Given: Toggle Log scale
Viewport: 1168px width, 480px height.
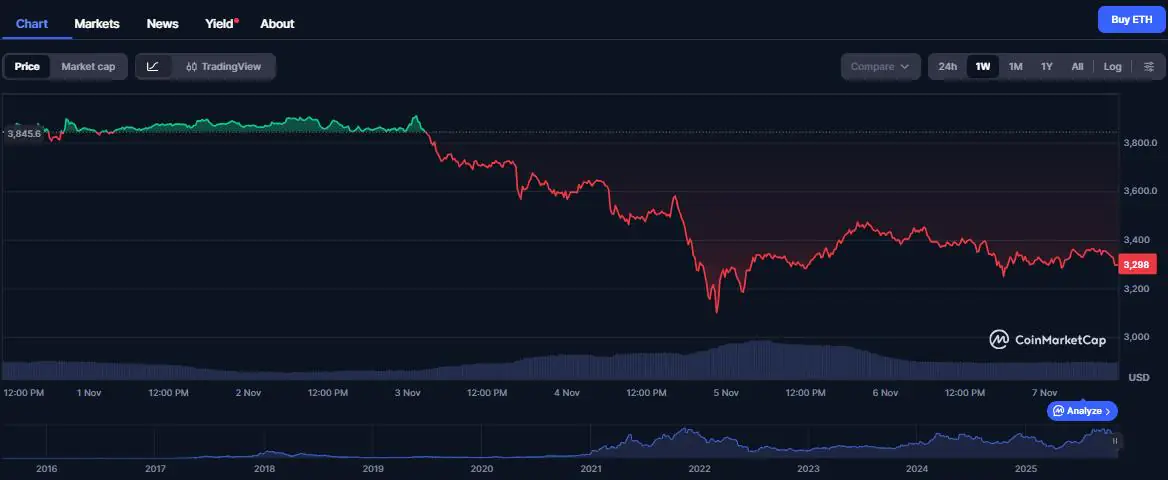Looking at the screenshot, I should 1112,66.
